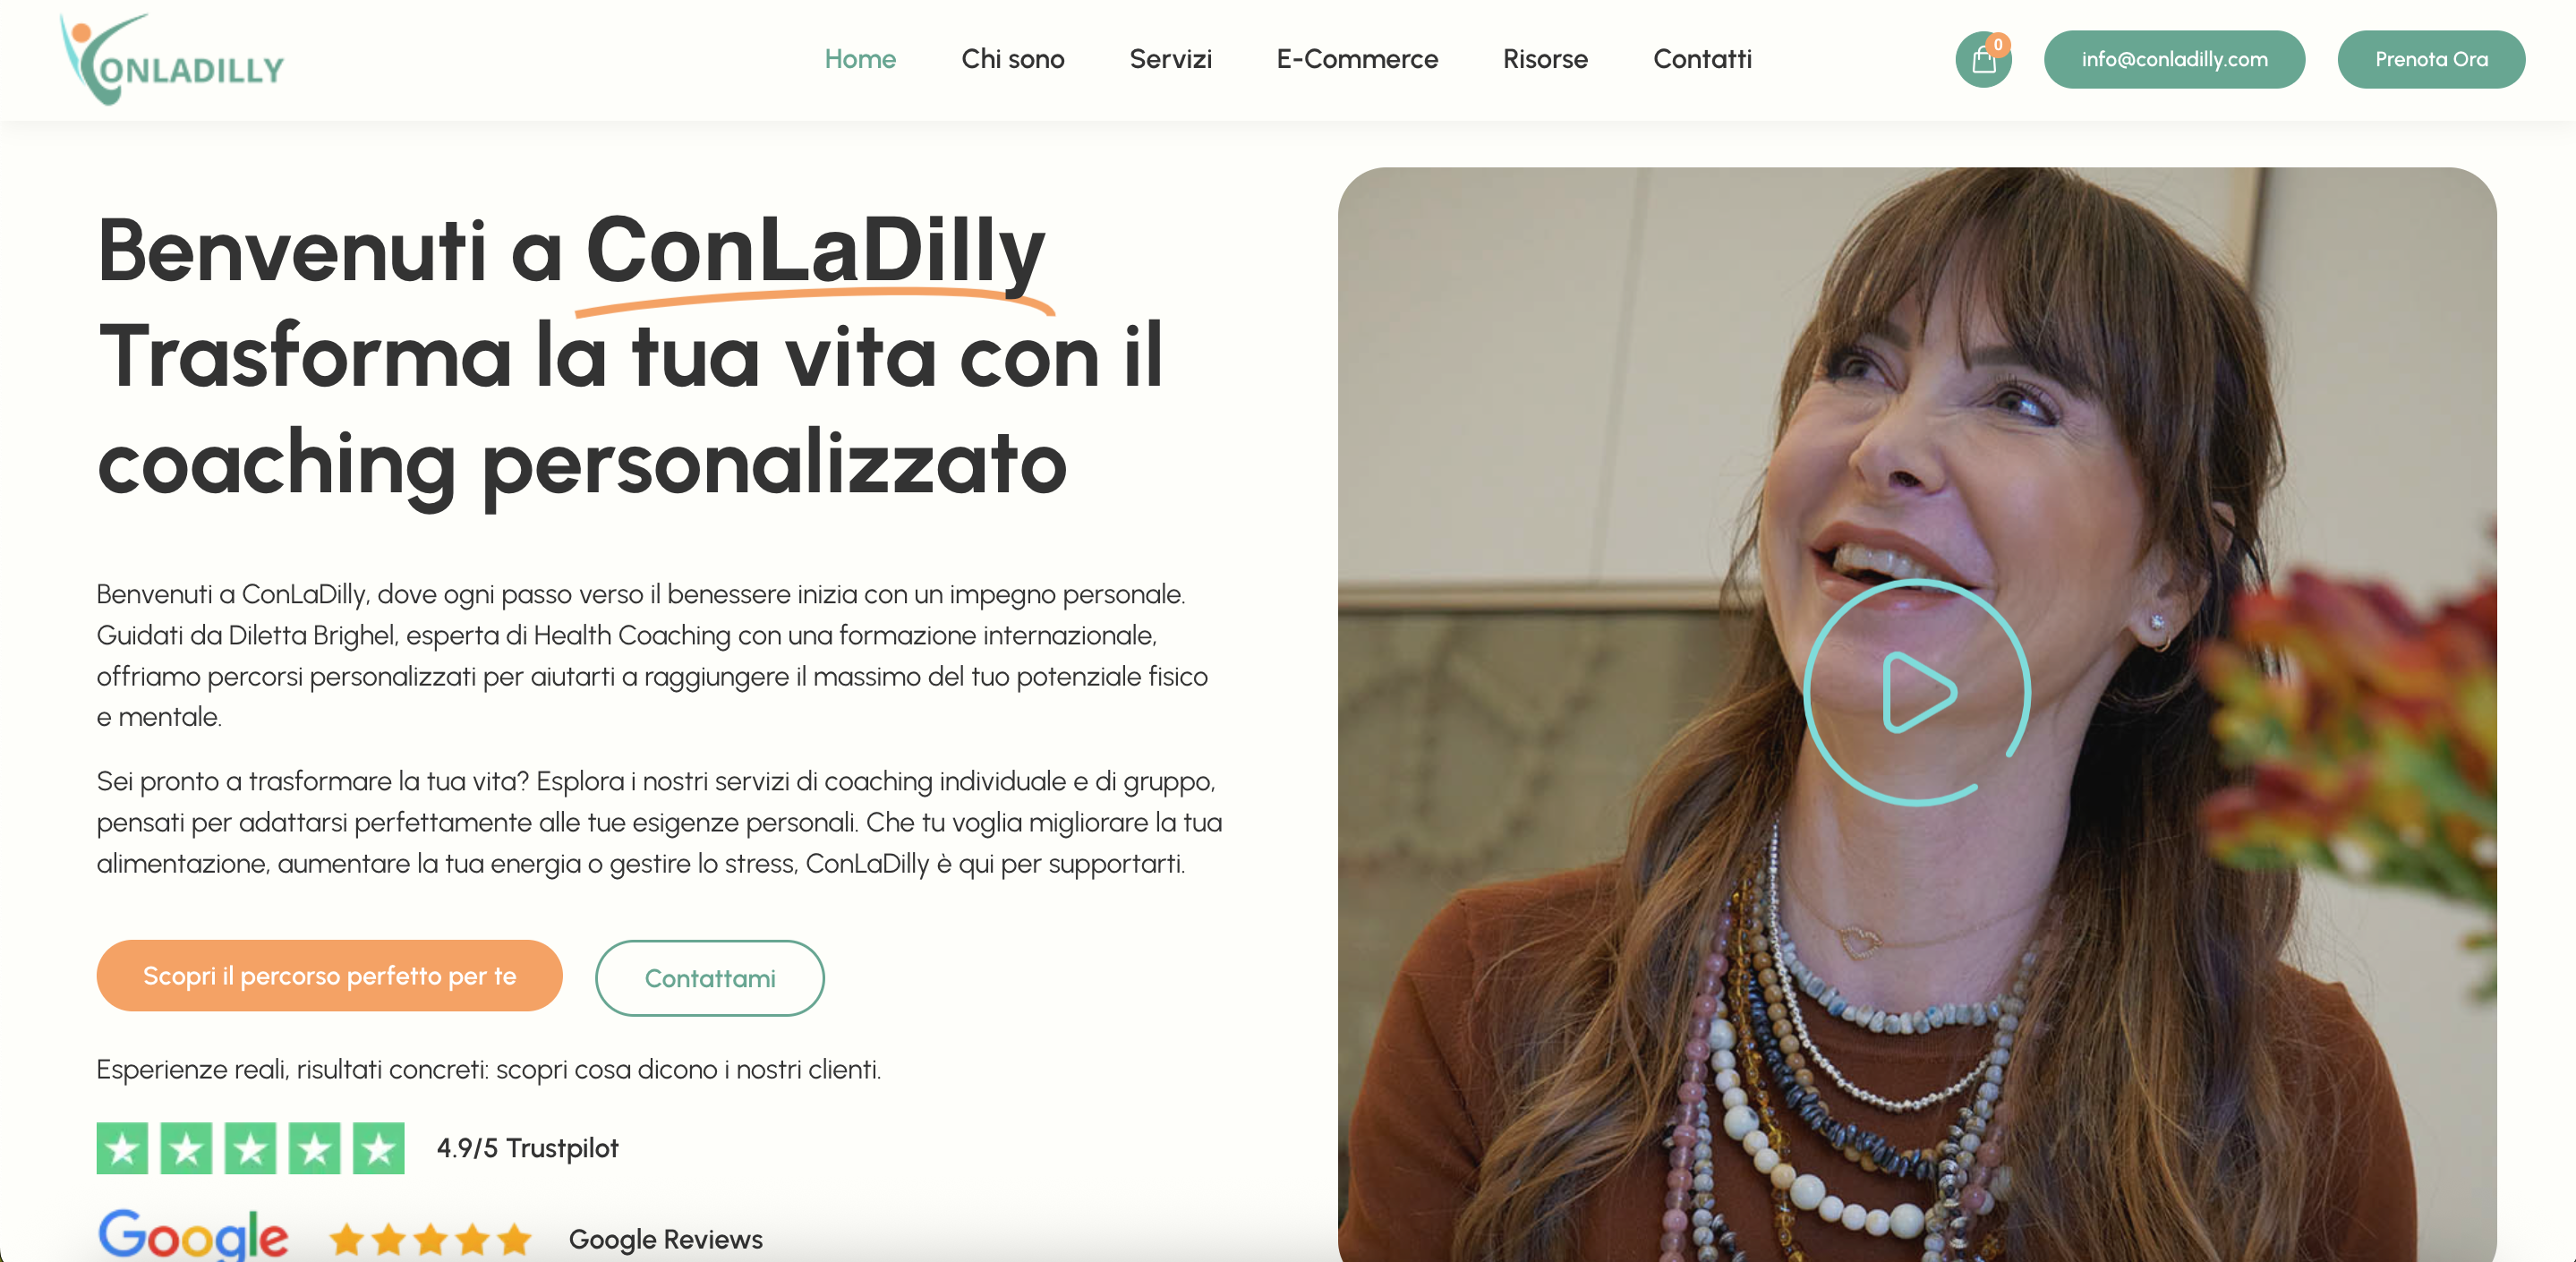Play the video on the hero image
The height and width of the screenshot is (1262, 2576).
coord(1916,692)
